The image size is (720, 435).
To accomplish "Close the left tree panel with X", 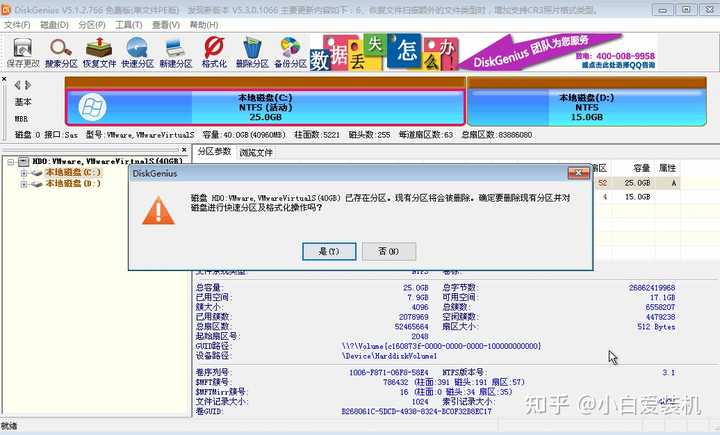I will 184,150.
